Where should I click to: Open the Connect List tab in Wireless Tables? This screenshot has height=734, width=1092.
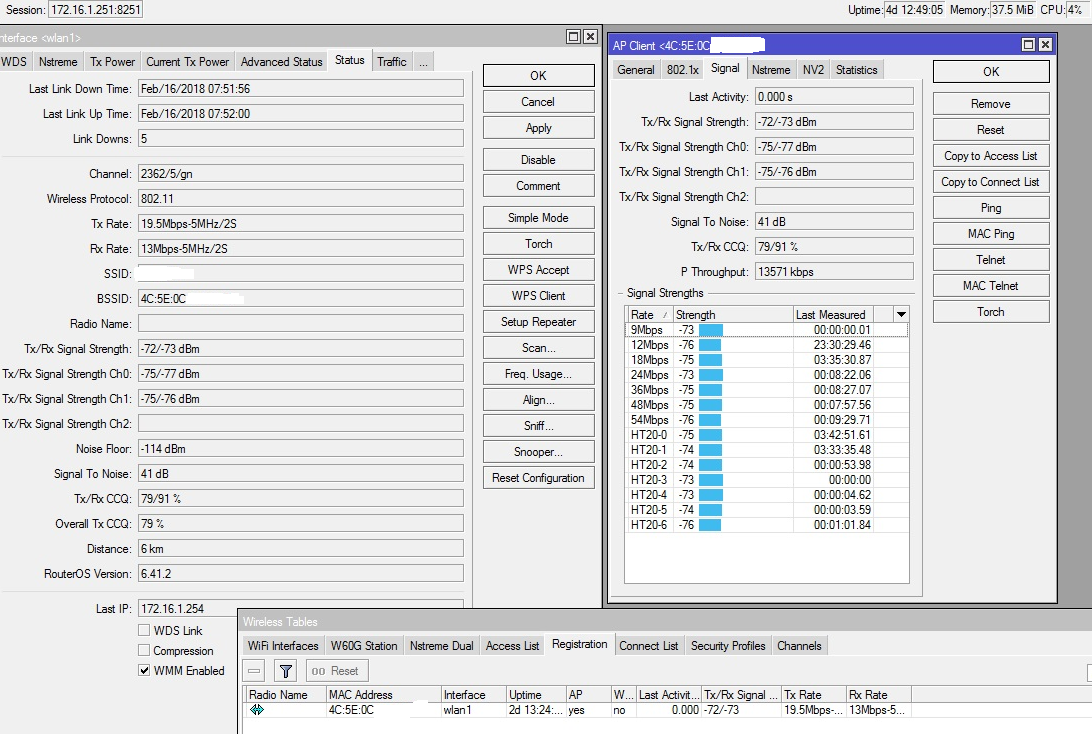(x=648, y=646)
